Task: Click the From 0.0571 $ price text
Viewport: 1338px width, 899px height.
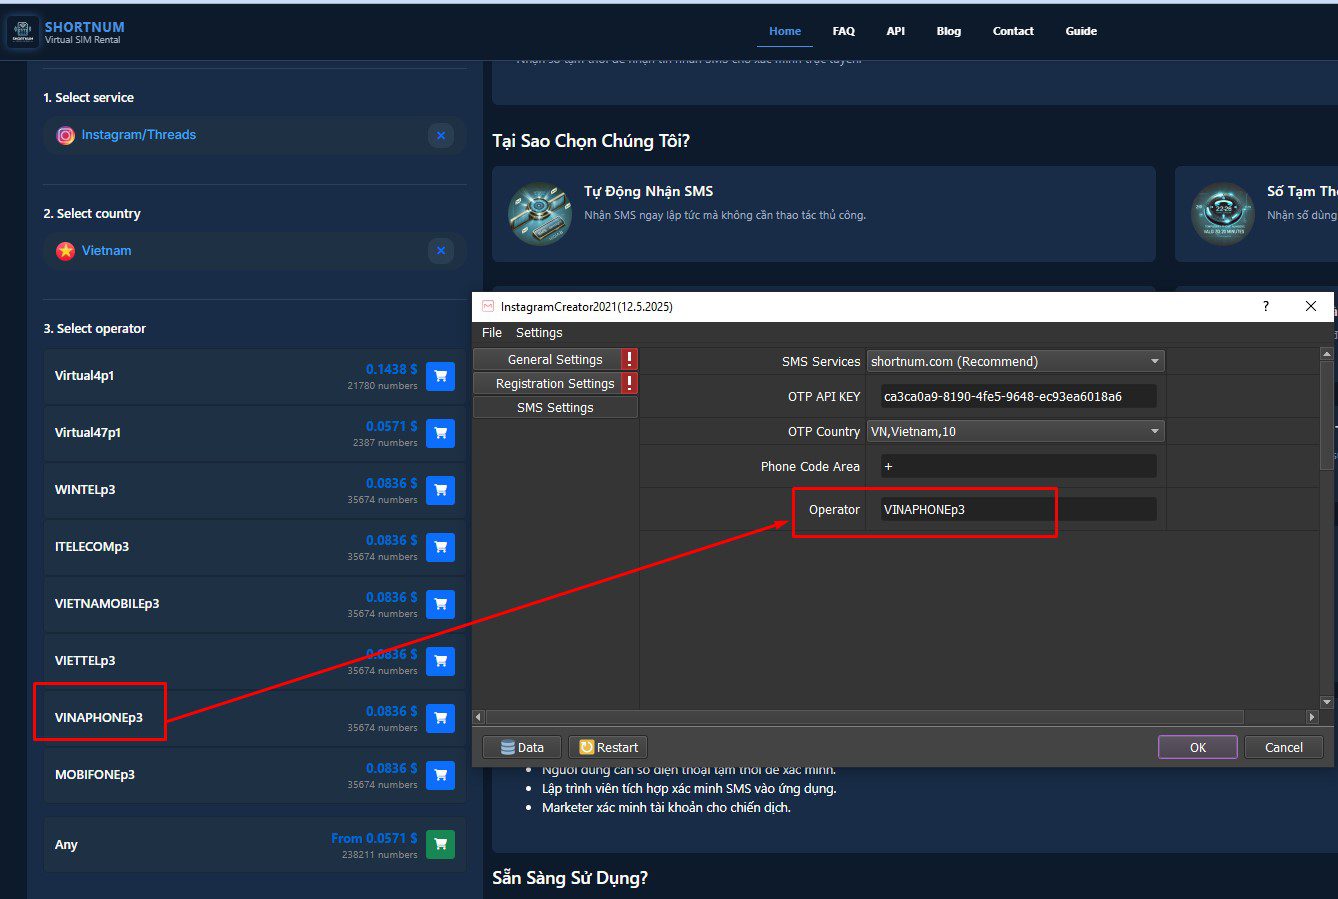Action: point(375,838)
